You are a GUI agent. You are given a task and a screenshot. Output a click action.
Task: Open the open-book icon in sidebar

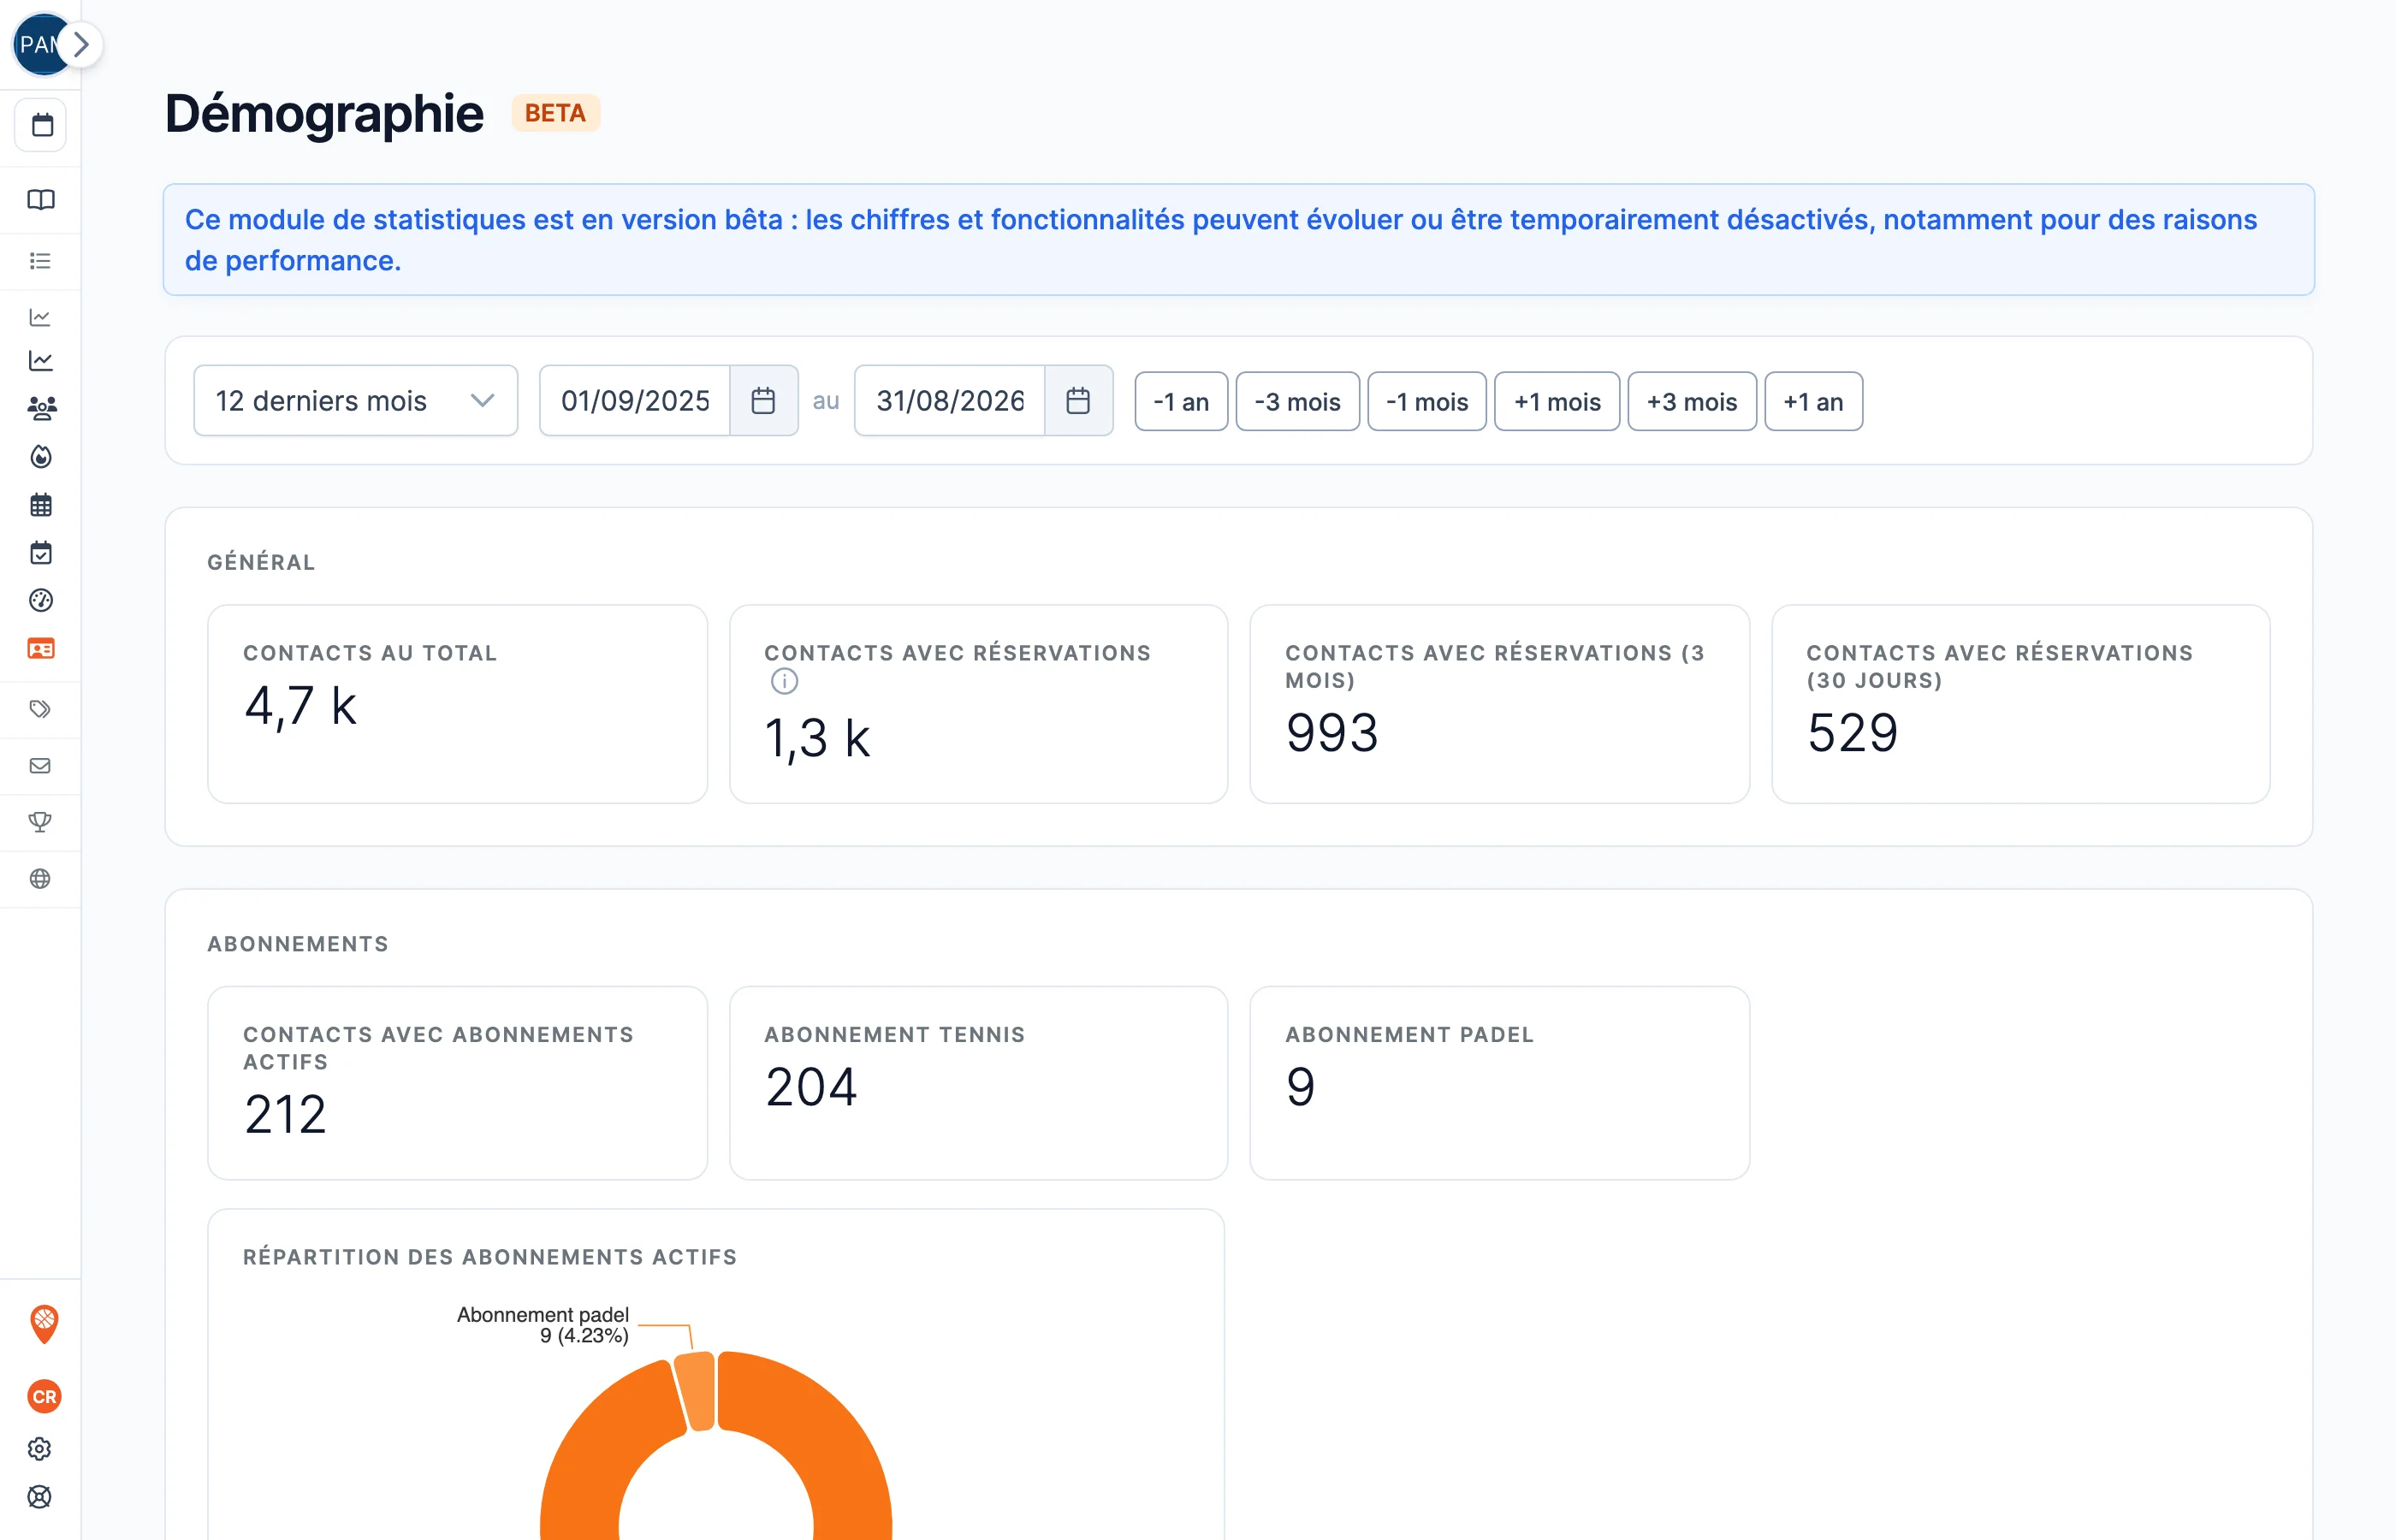point(41,200)
